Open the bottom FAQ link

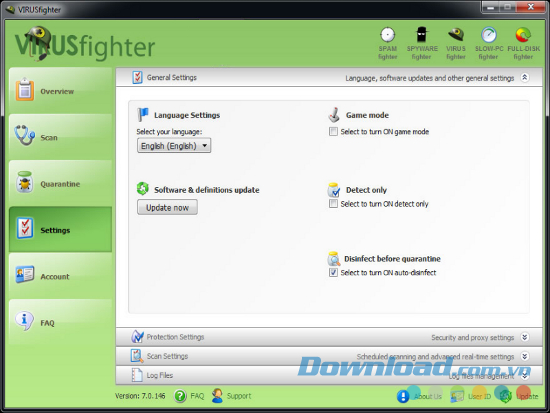pyautogui.click(x=197, y=396)
